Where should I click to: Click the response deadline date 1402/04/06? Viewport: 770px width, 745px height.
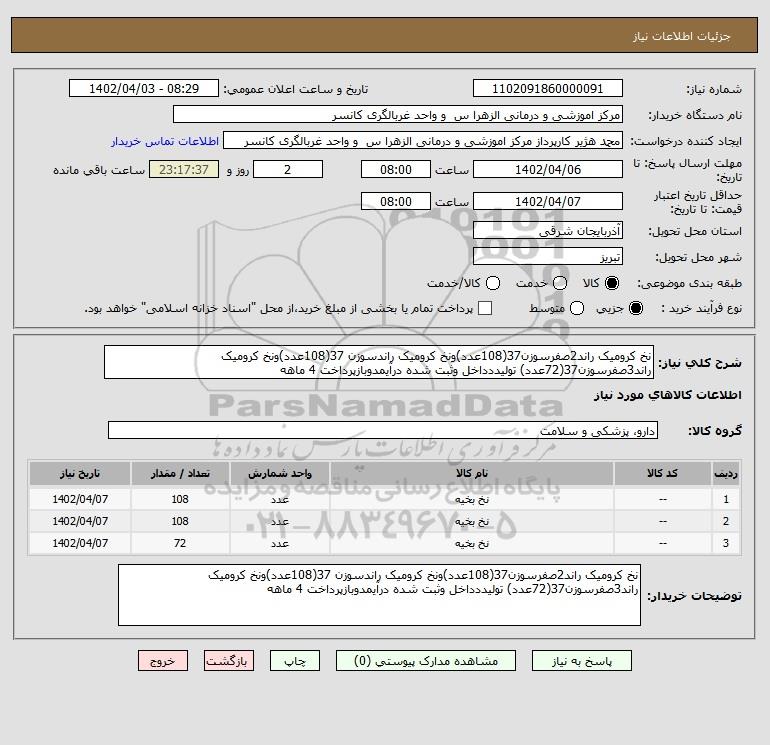(x=548, y=169)
